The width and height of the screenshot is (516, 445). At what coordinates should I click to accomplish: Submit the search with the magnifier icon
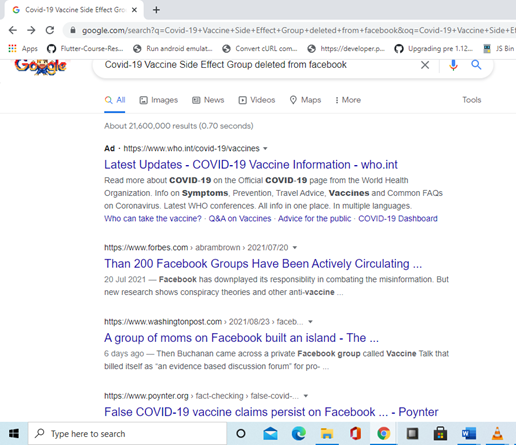[476, 65]
